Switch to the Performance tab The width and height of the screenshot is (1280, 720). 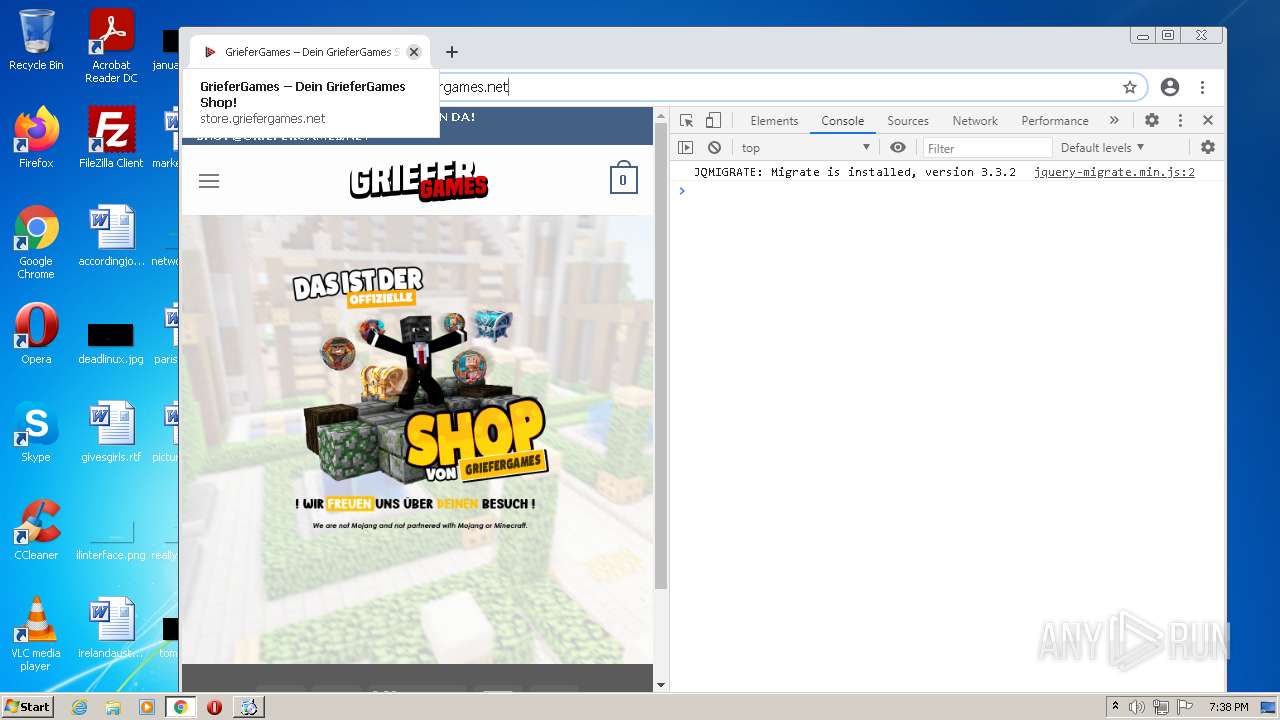tap(1055, 120)
